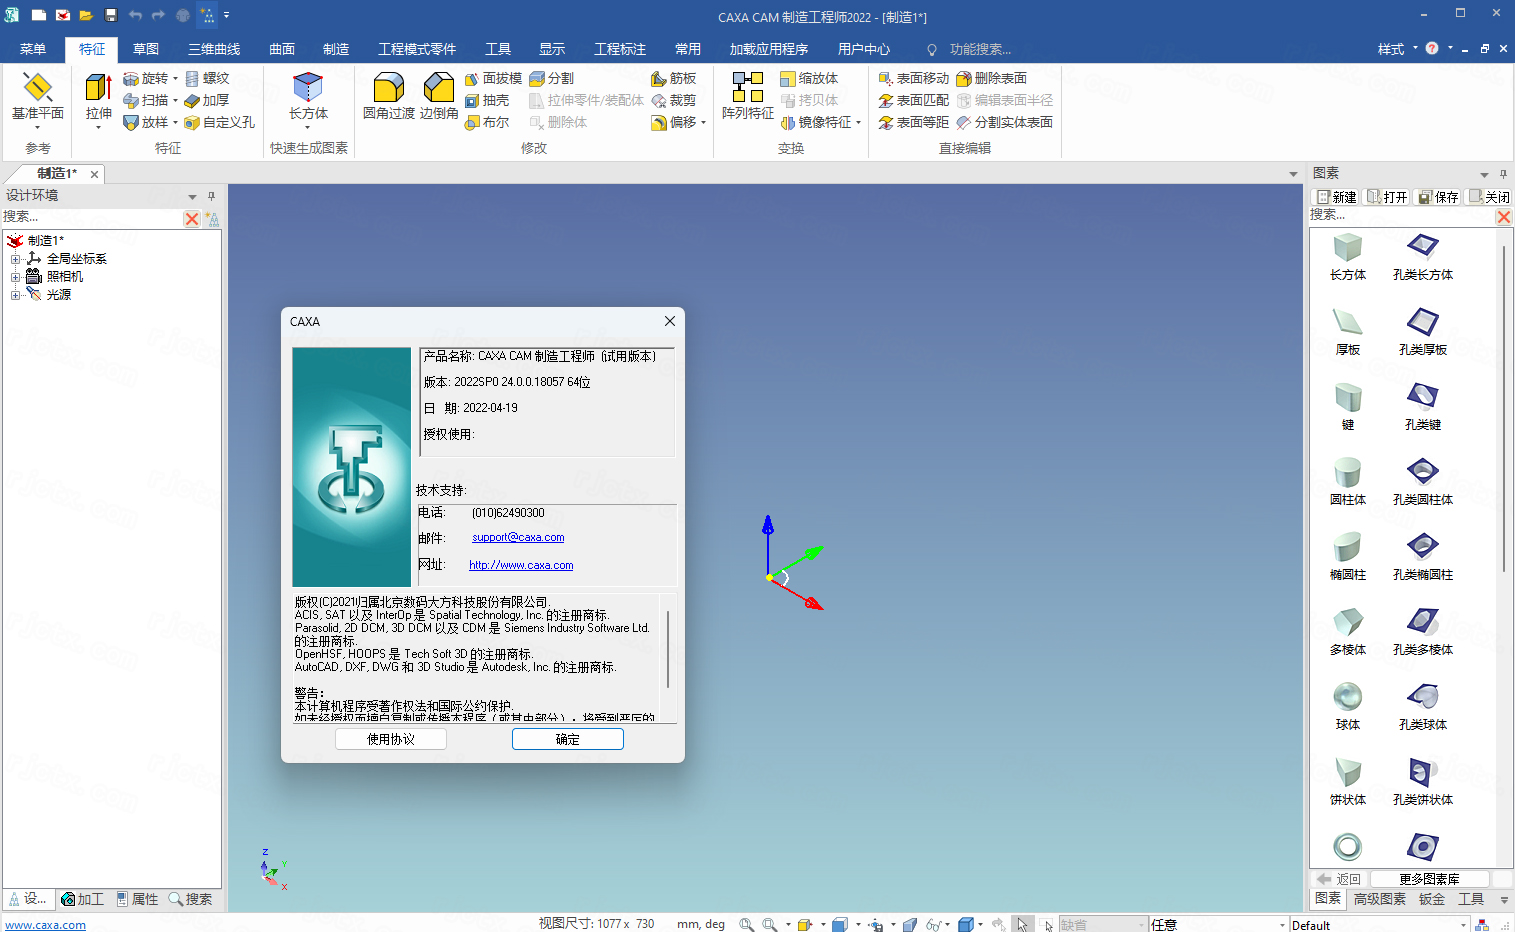
Task: Select the 表面匹配 match face tool
Action: coord(914,100)
